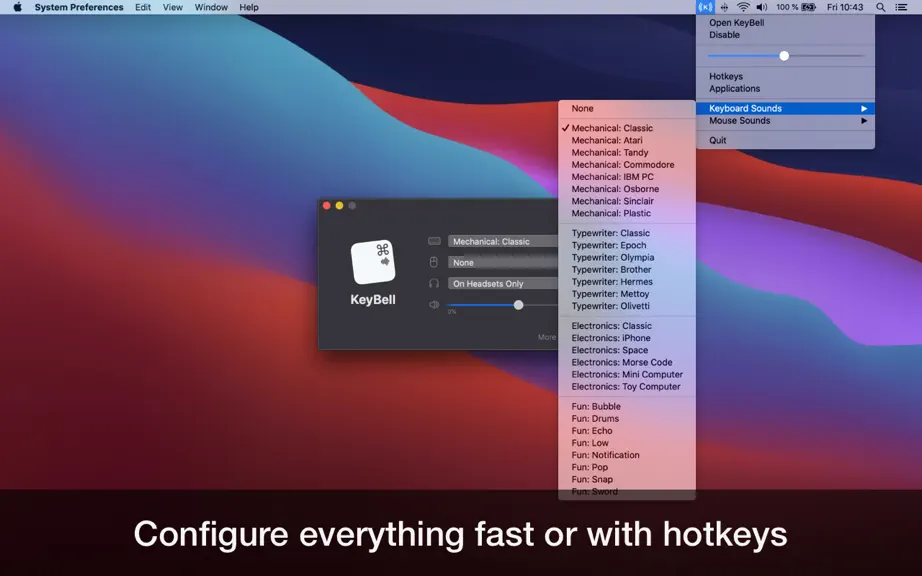This screenshot has height=576, width=922.
Task: Click the clock showing Fri 10:43
Action: click(845, 7)
